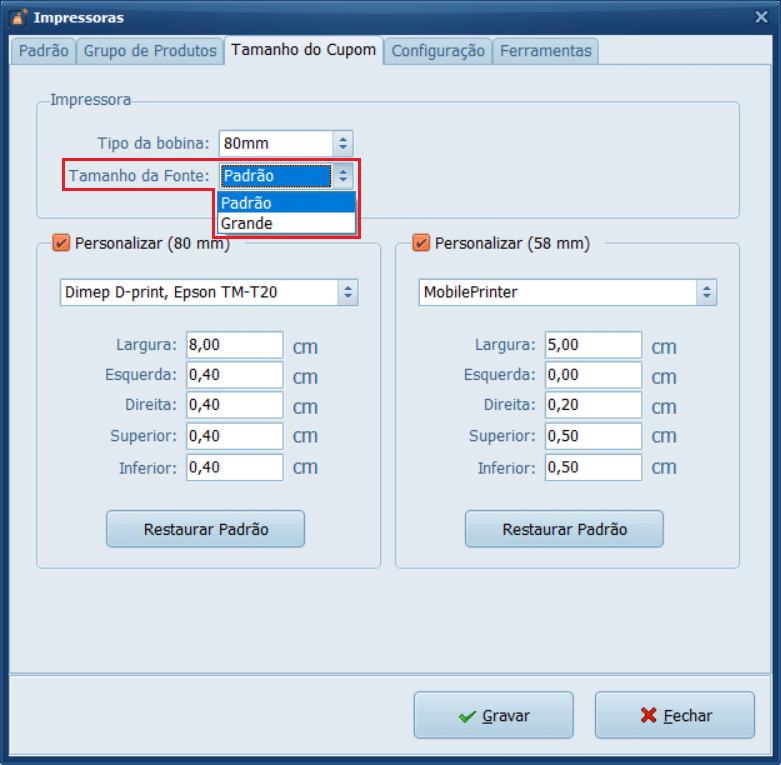Click the Impressoras app icon in title bar
Screen dimensions: 781x765
click(x=18, y=17)
